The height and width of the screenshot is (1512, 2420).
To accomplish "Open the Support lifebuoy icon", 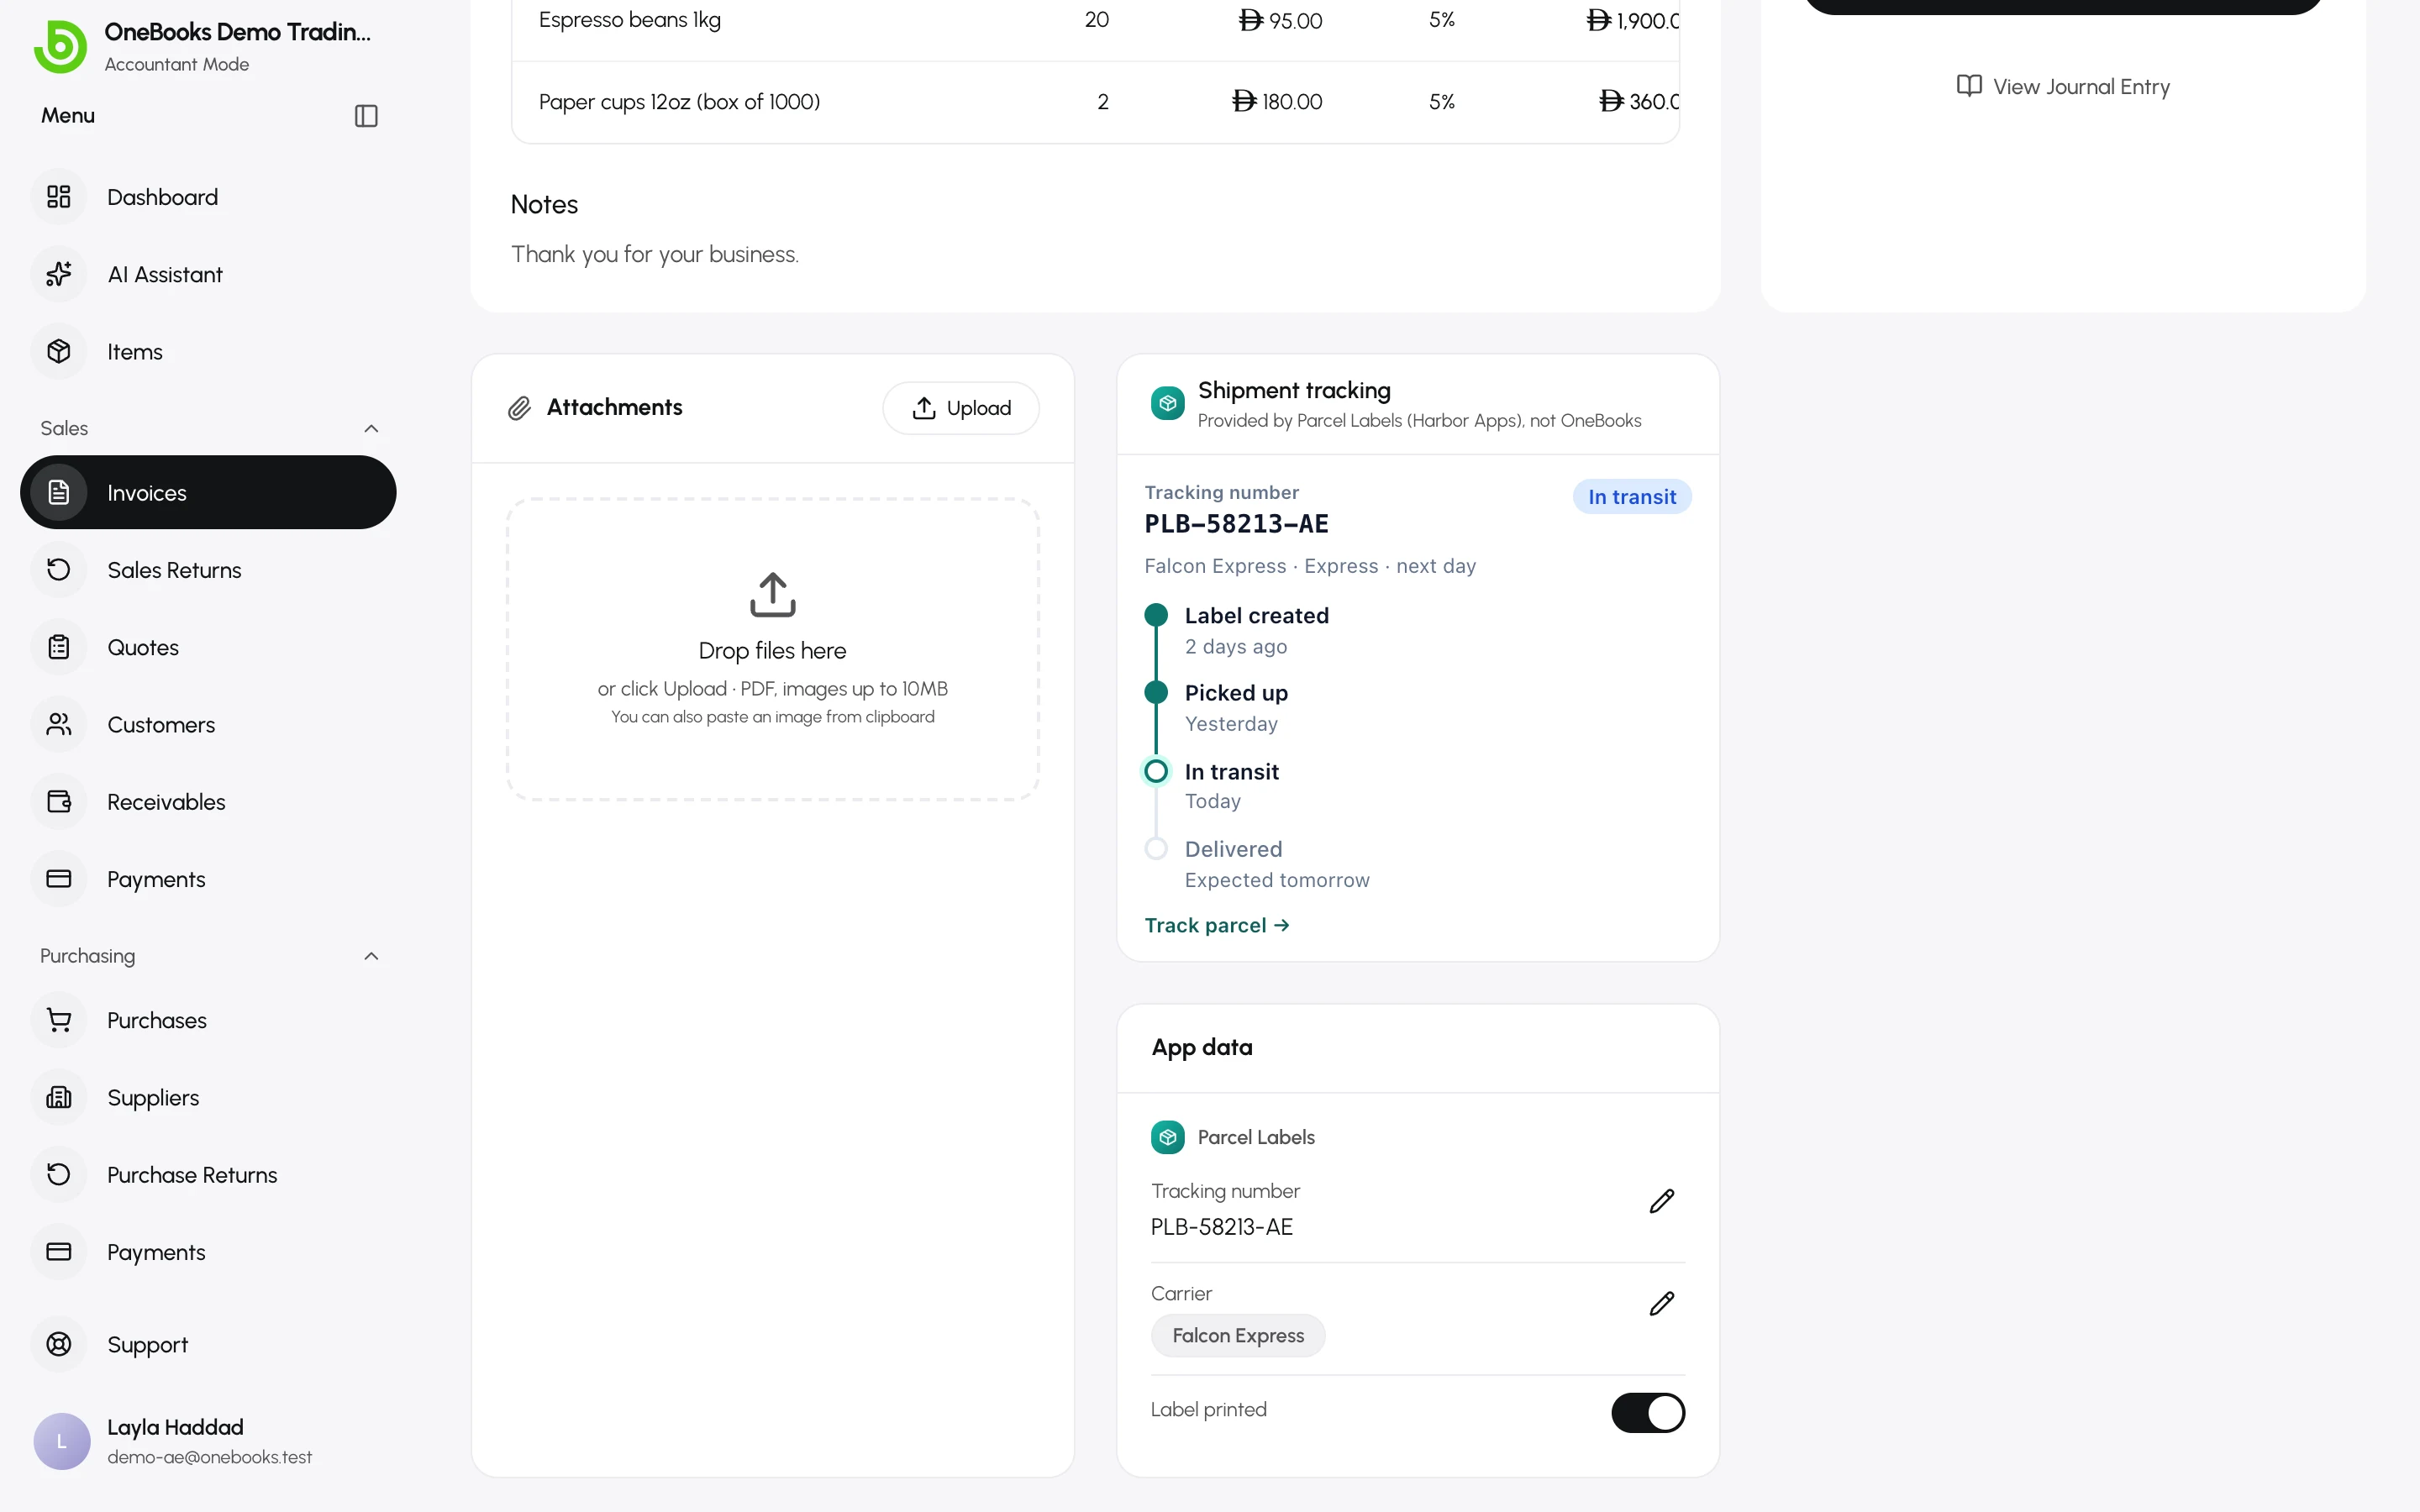I will pos(59,1344).
